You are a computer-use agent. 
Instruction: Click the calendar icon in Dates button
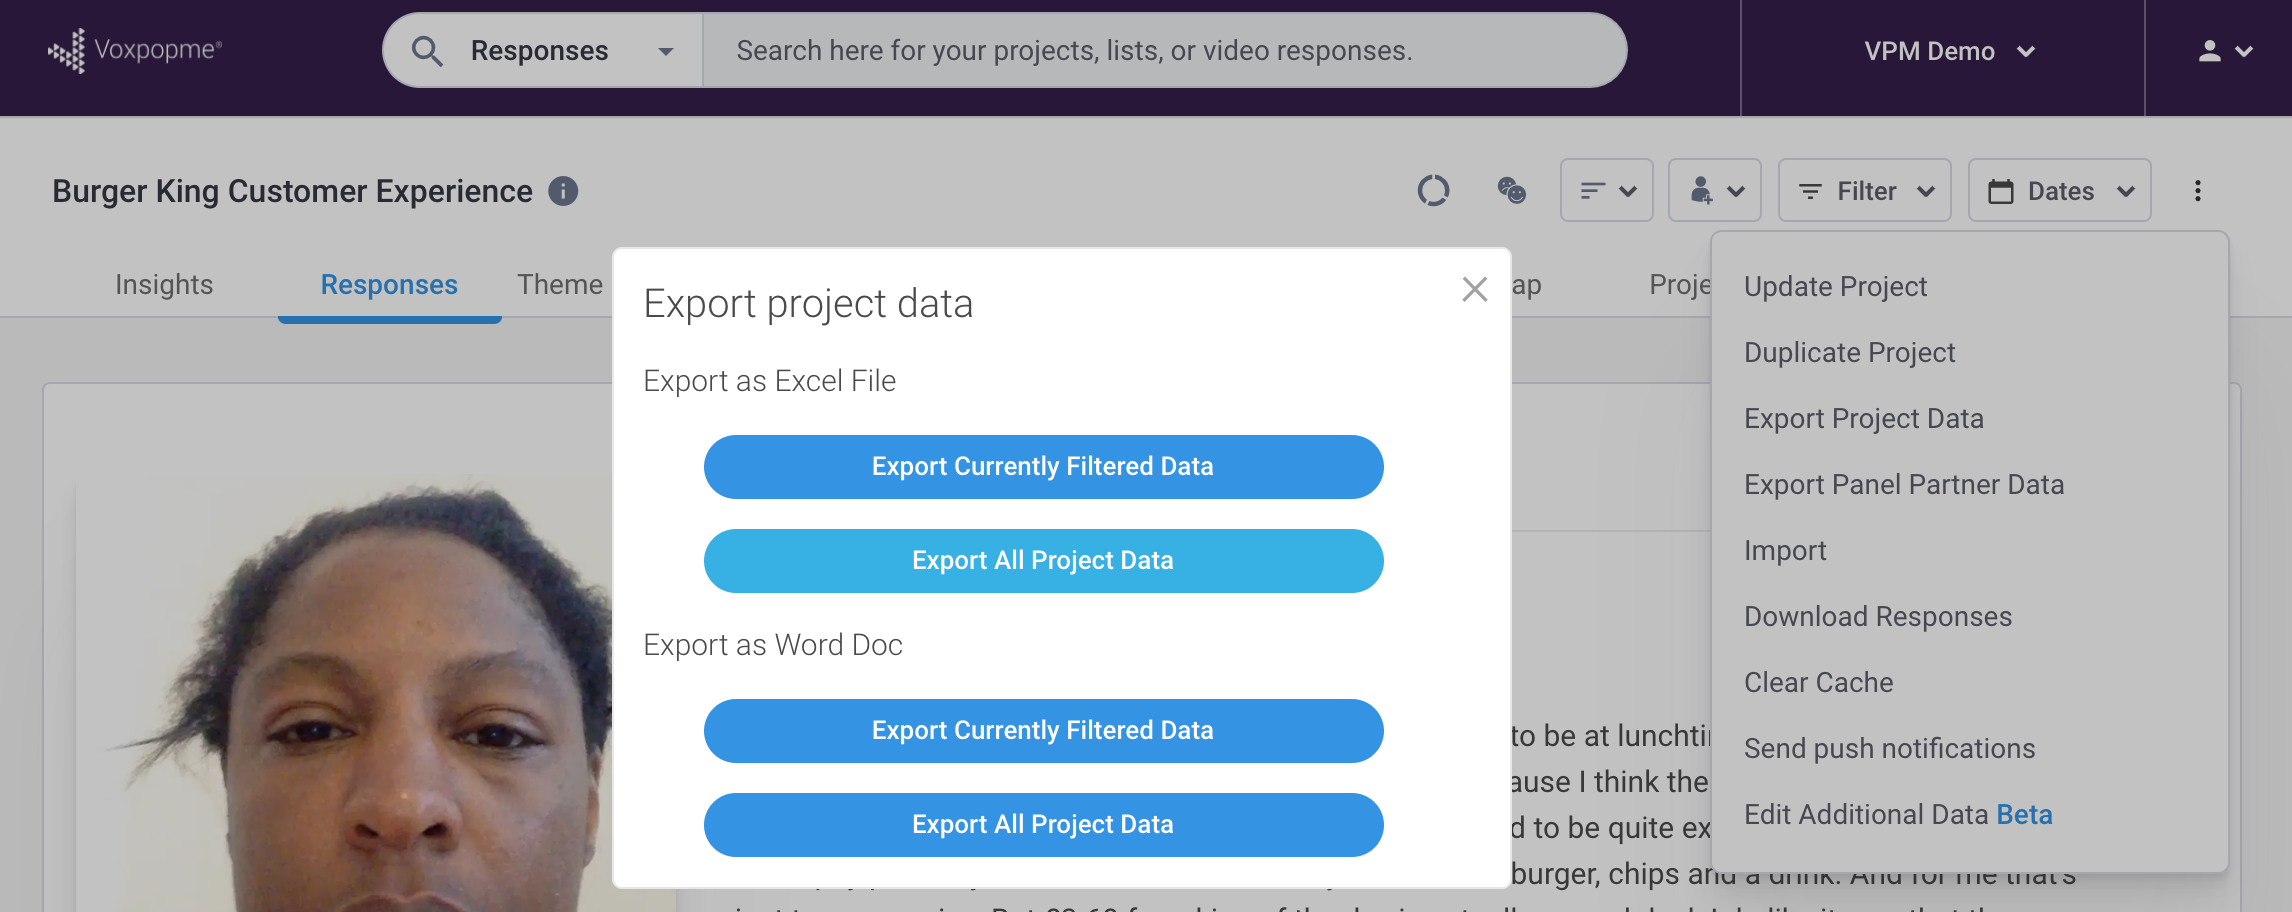coord(2001,191)
